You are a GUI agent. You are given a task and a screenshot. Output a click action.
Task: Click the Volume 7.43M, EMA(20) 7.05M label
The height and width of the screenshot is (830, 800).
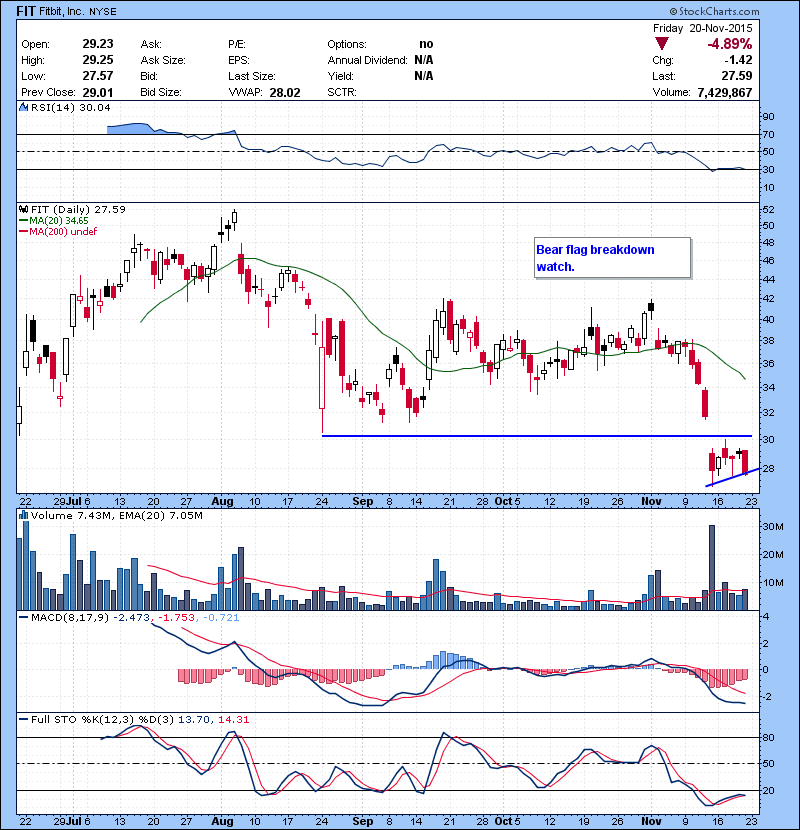coord(116,515)
